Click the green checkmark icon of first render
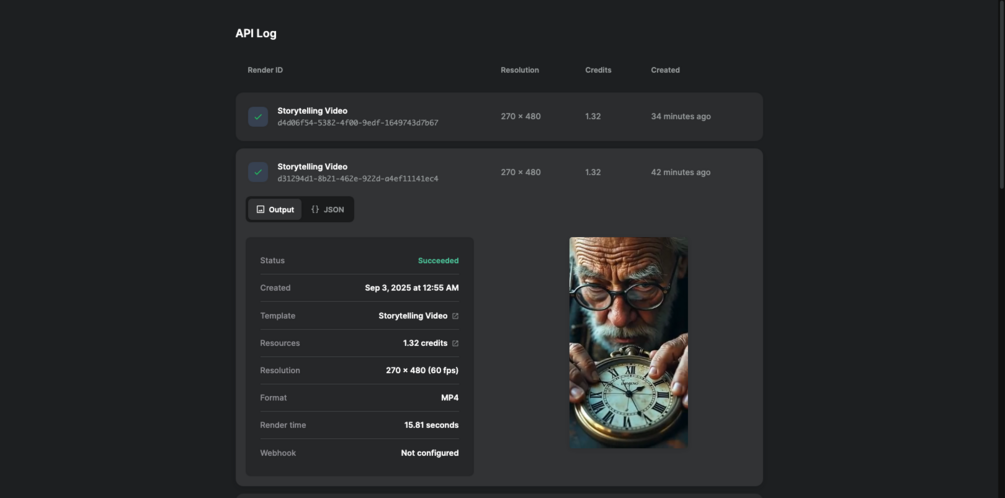The height and width of the screenshot is (498, 1005). [x=258, y=117]
